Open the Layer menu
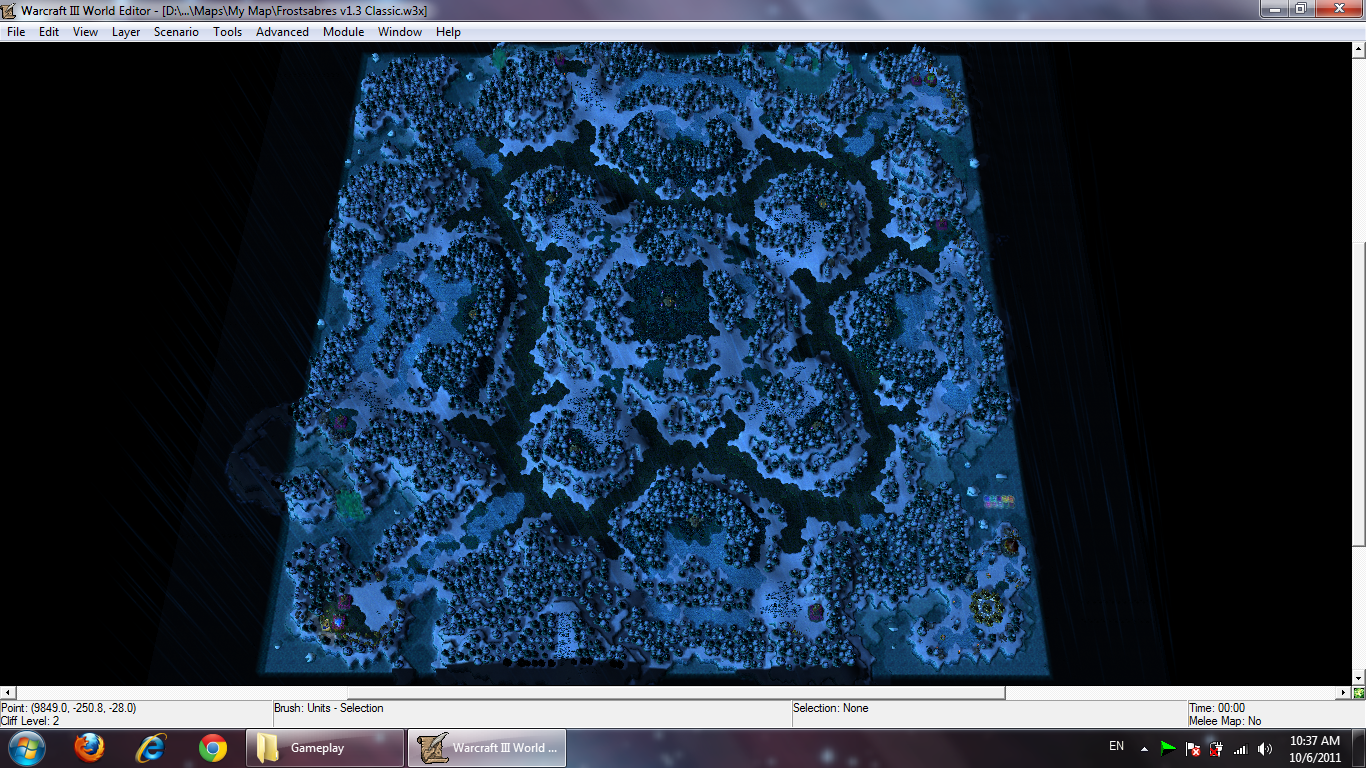Viewport: 1366px width, 768px height. pyautogui.click(x=126, y=32)
